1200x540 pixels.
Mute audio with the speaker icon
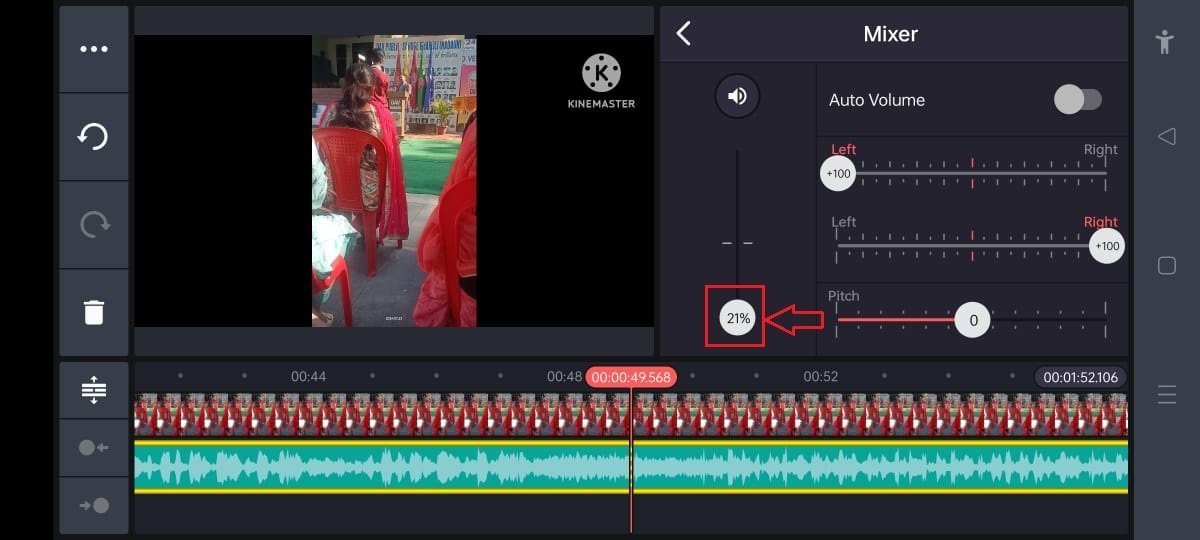click(737, 96)
